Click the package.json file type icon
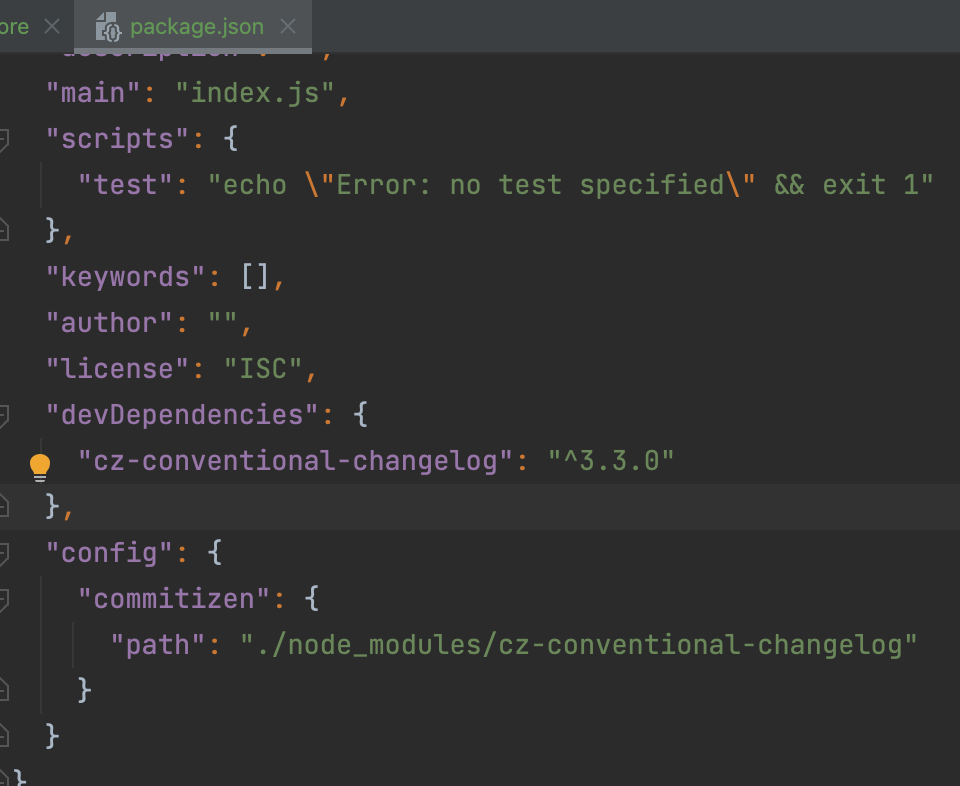This screenshot has height=786, width=960. (x=108, y=28)
